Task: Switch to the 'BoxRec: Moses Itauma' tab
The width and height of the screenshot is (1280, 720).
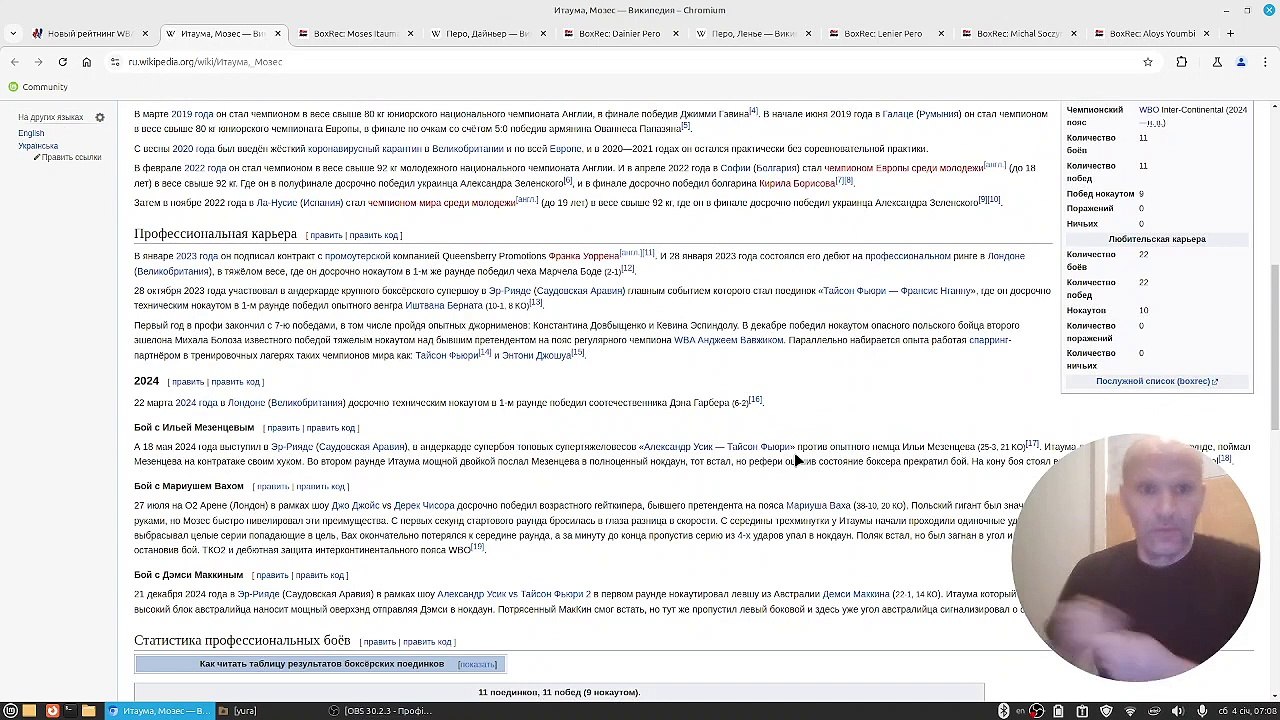Action: (354, 33)
